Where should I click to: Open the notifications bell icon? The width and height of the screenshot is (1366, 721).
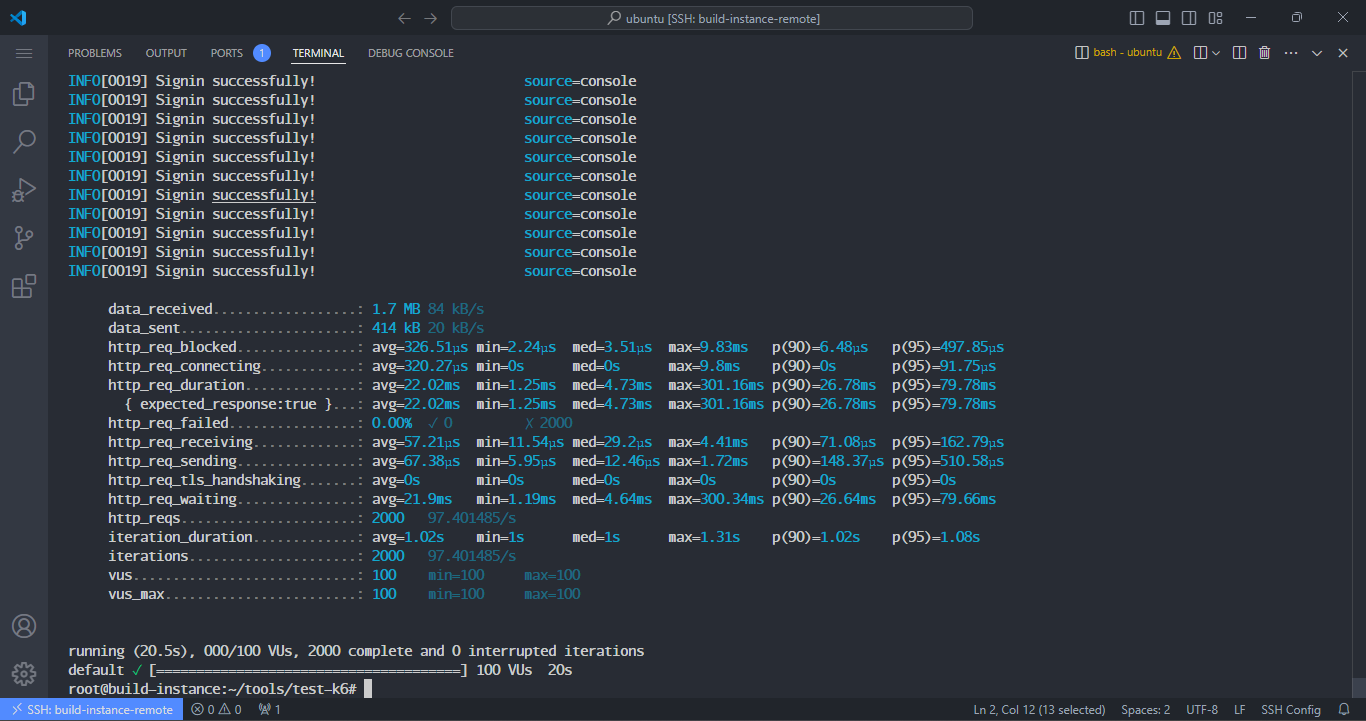pos(1343,709)
